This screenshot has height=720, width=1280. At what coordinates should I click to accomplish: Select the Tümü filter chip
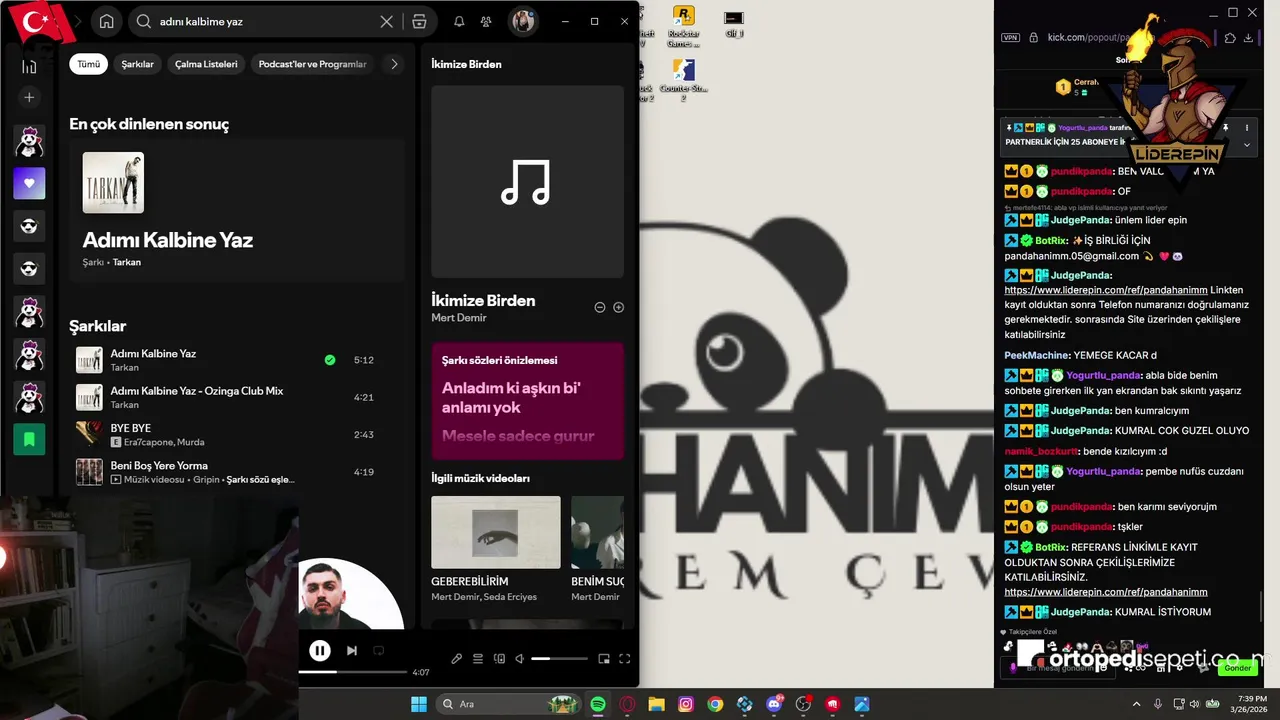89,64
